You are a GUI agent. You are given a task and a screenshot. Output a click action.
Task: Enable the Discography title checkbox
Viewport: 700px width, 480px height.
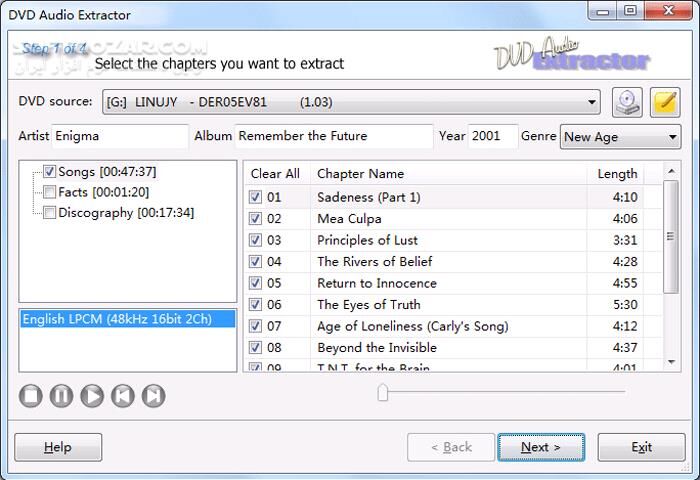49,213
